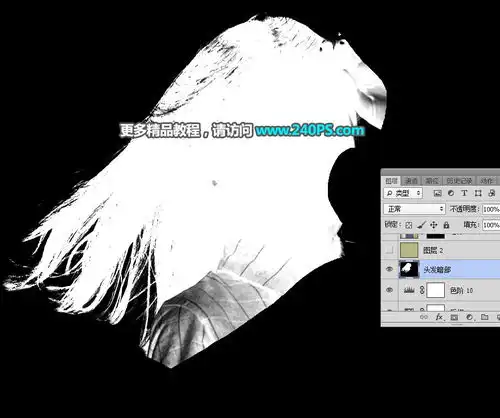Filter layers by adjustment layer icon
The image size is (500, 418).
click(x=451, y=193)
